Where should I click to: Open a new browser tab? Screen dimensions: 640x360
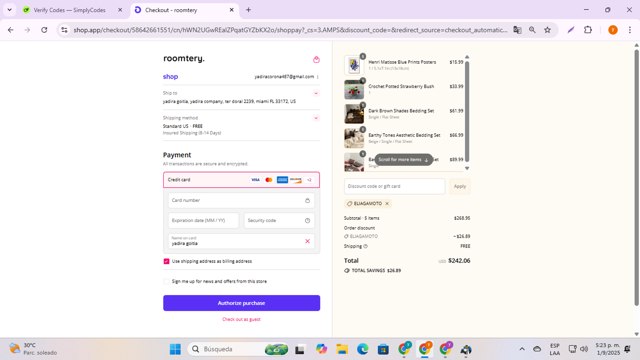pos(248,10)
